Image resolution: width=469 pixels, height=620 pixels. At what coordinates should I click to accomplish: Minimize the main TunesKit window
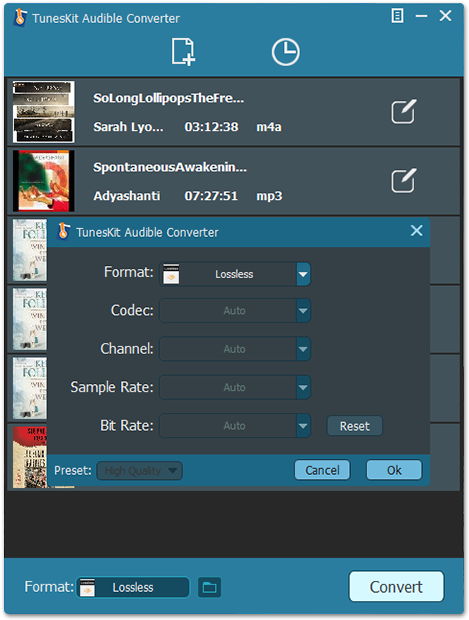point(421,16)
